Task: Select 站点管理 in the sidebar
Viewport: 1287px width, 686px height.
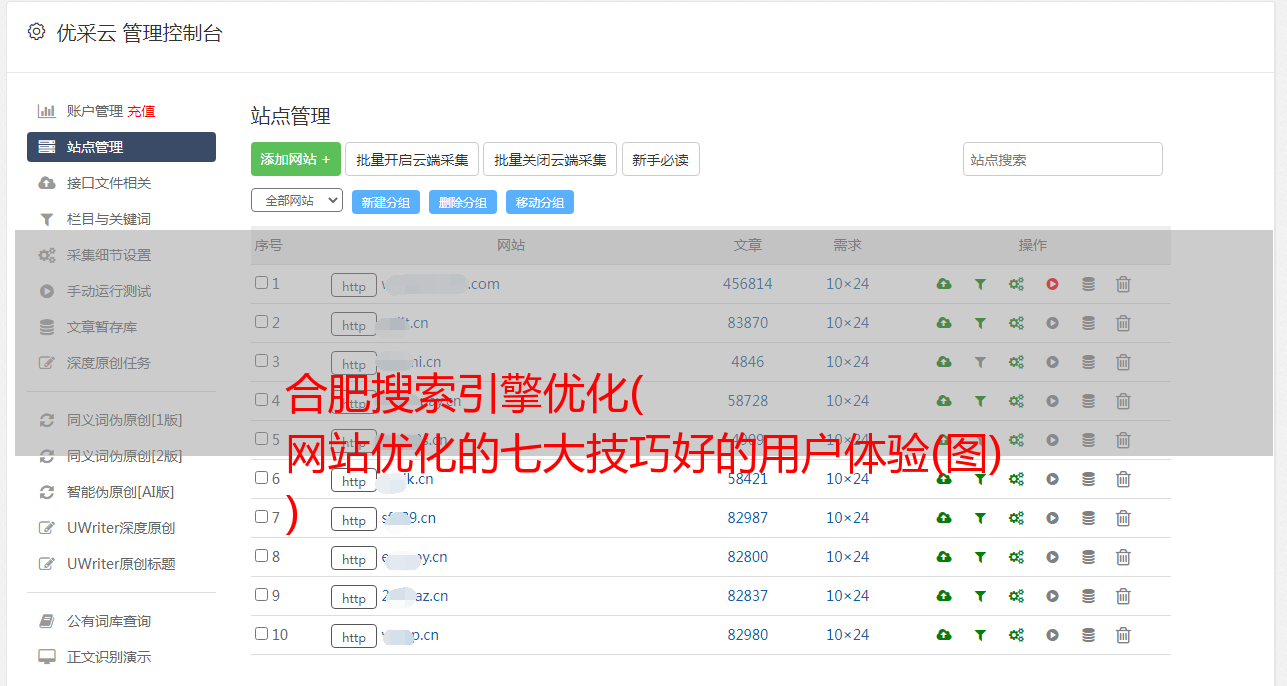Action: 121,147
